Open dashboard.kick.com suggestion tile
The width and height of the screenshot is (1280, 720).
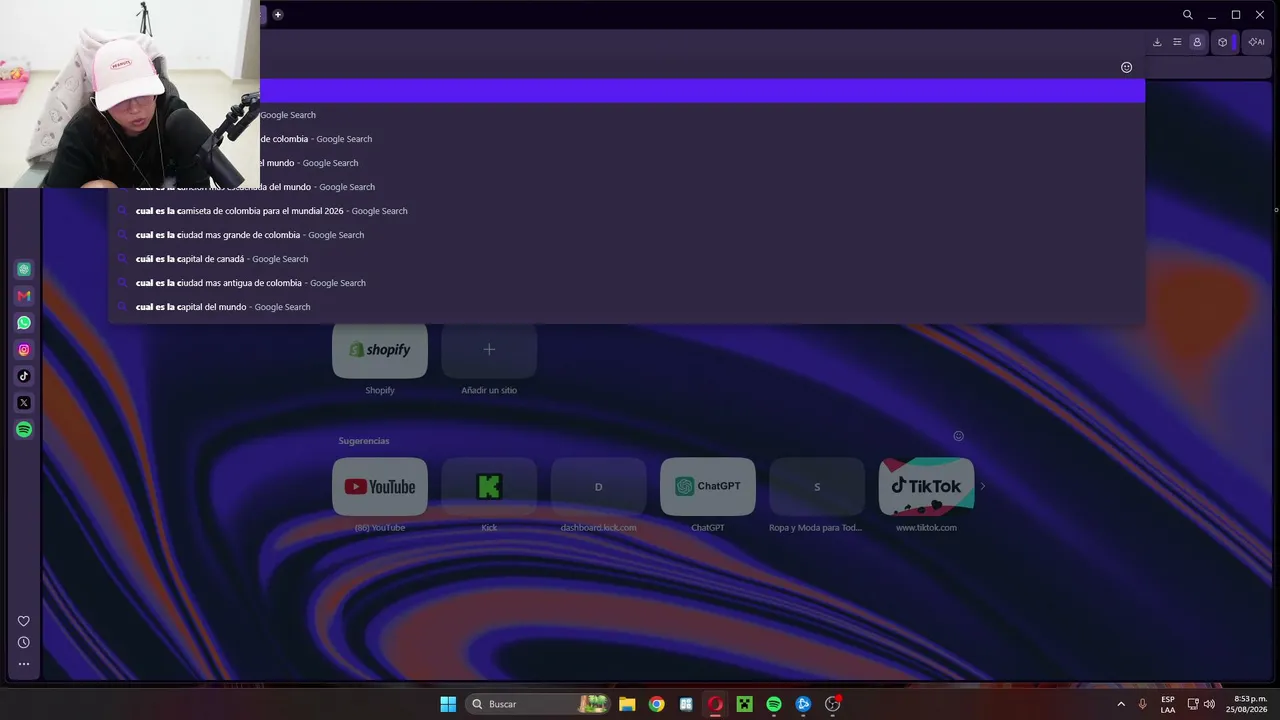pos(598,487)
